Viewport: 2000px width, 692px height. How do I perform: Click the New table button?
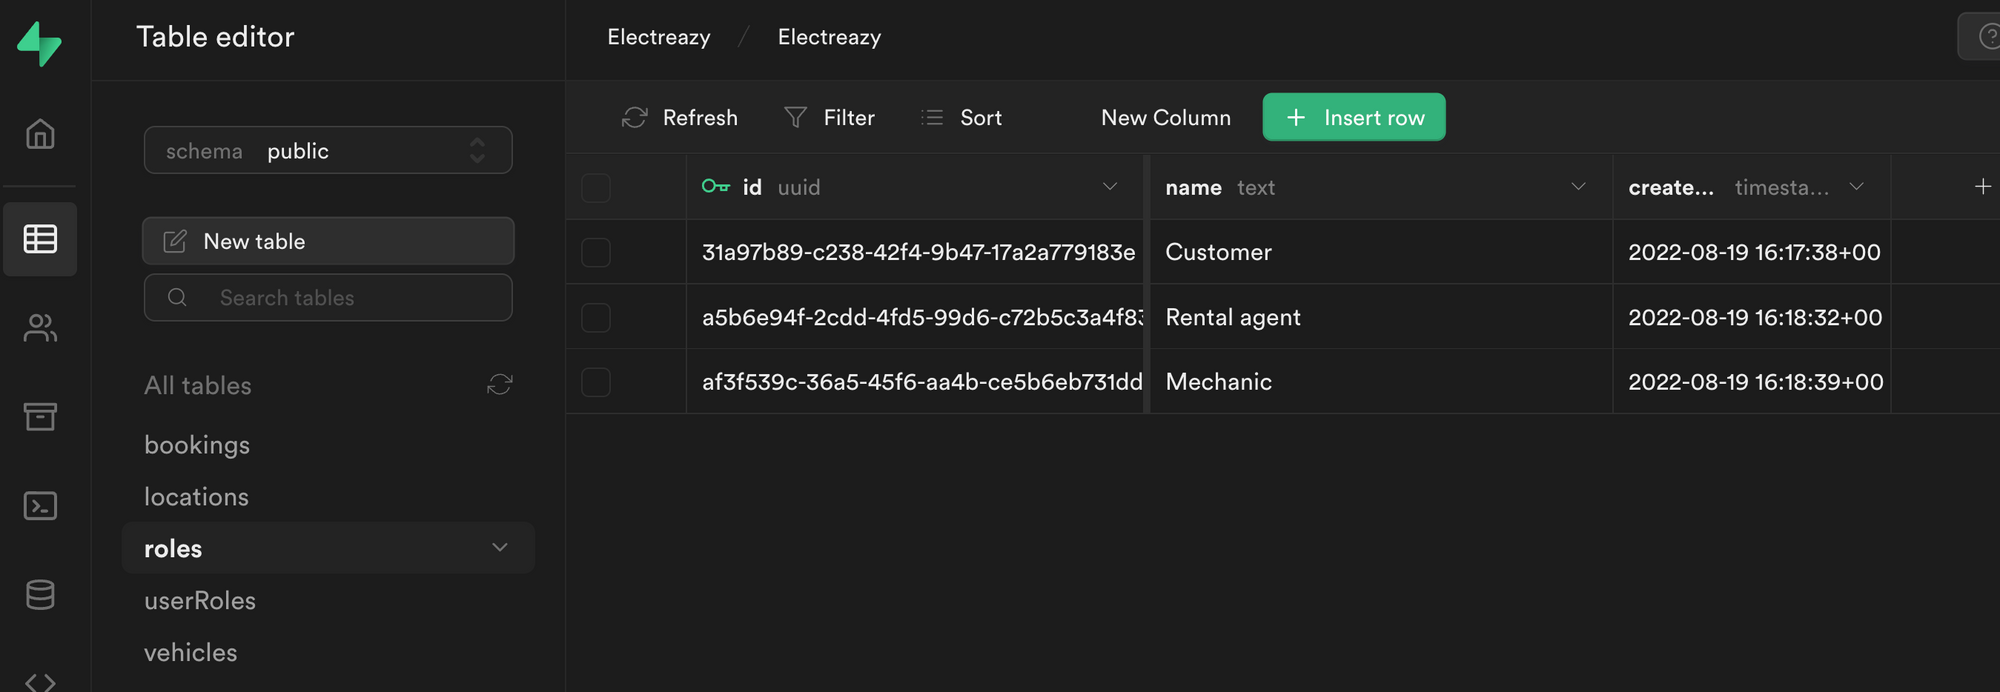(328, 241)
